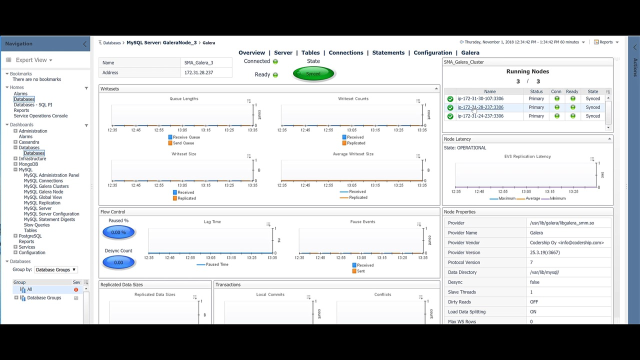The image size is (640, 360).
Task: Click the Ready green status indicator beside State
Action: [276, 75]
